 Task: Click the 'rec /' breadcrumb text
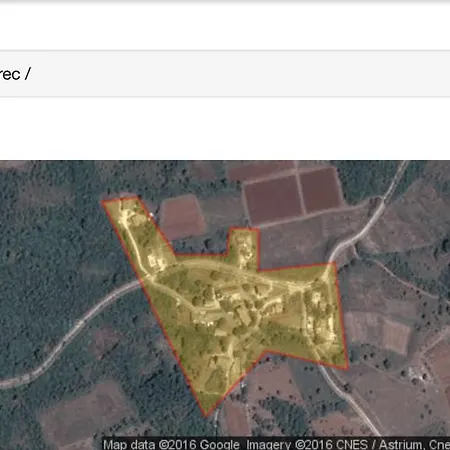(x=15, y=74)
